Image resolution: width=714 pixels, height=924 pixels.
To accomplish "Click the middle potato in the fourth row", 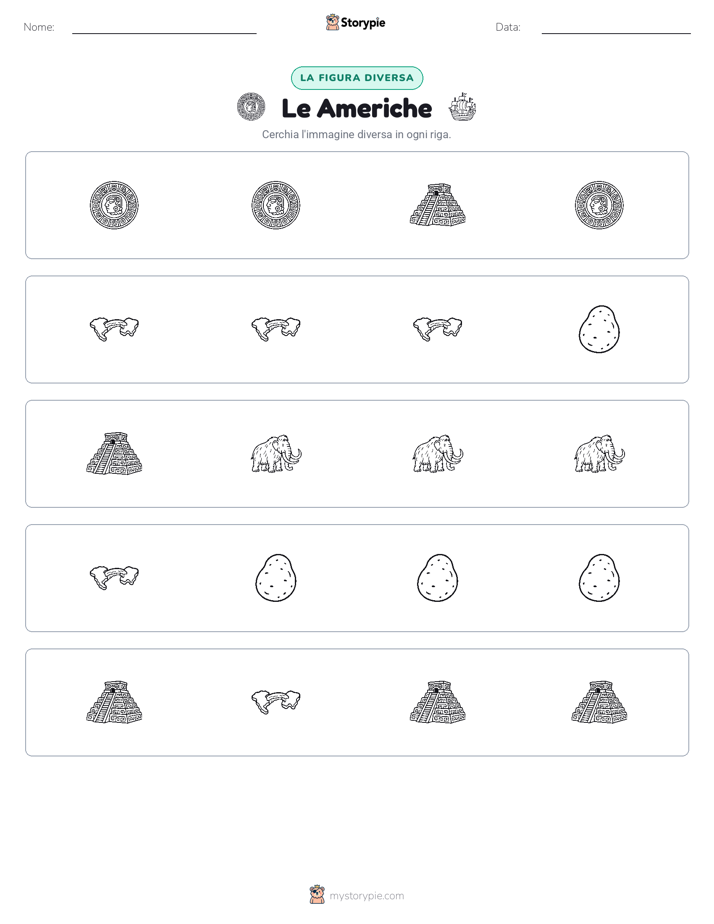I will [x=438, y=578].
